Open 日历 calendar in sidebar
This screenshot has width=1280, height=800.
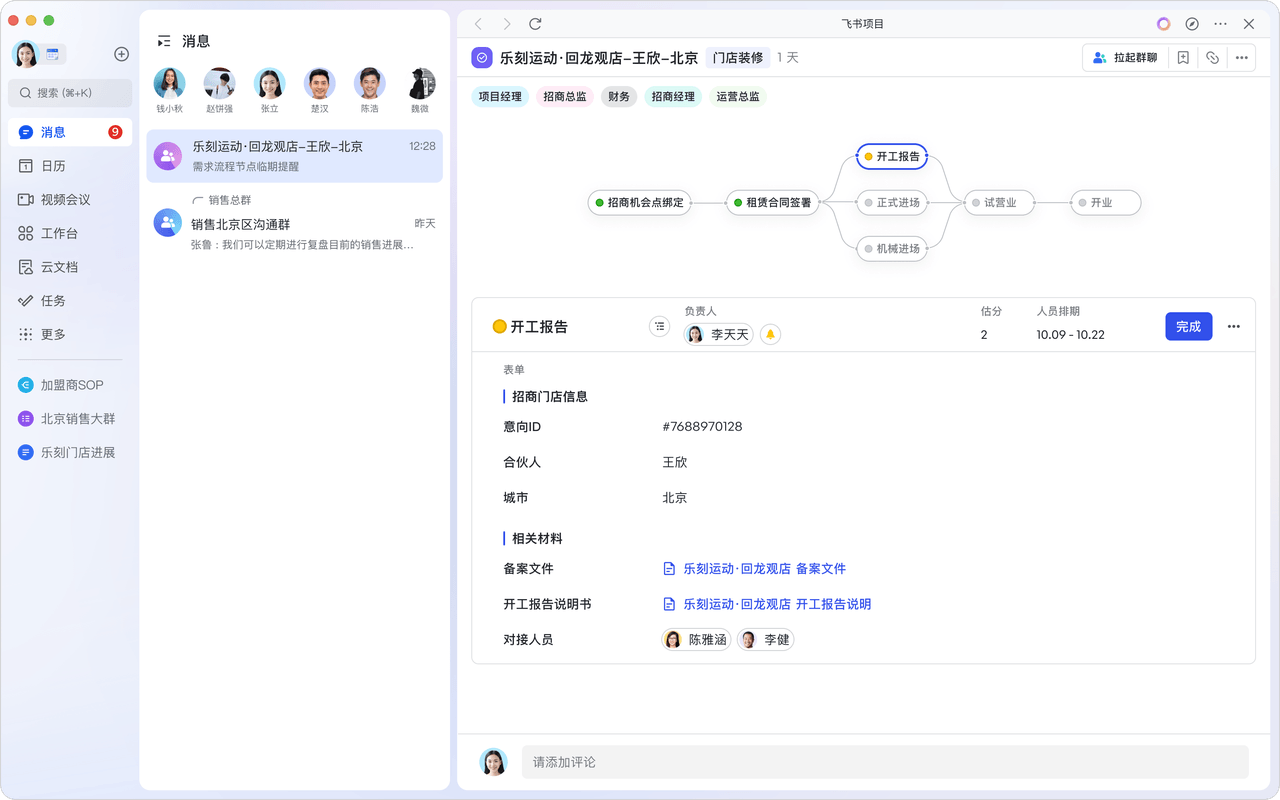(x=70, y=166)
